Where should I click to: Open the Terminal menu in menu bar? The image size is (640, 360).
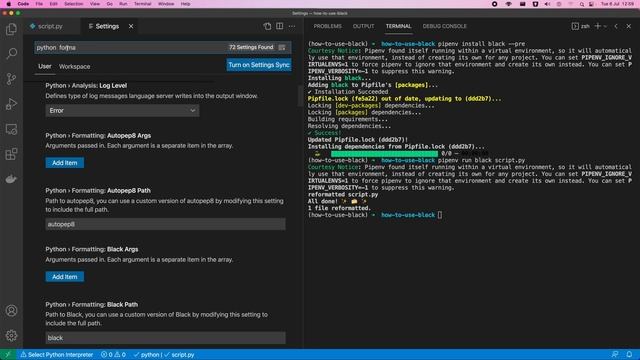[x=142, y=4]
